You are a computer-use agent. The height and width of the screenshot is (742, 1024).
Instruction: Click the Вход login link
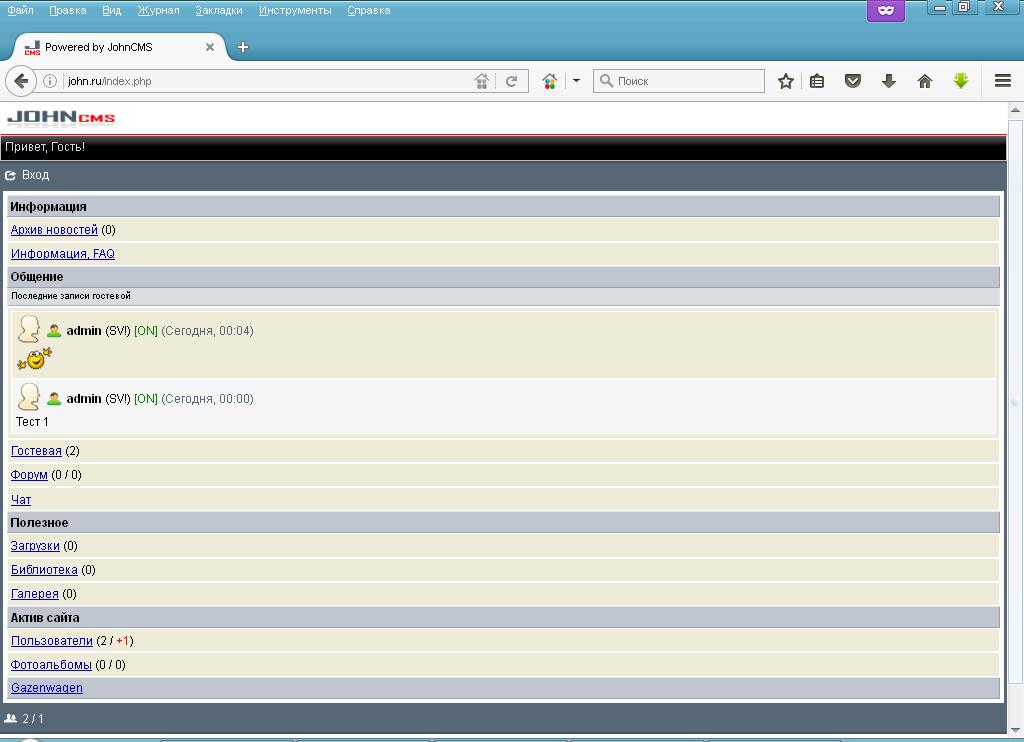click(x=35, y=175)
